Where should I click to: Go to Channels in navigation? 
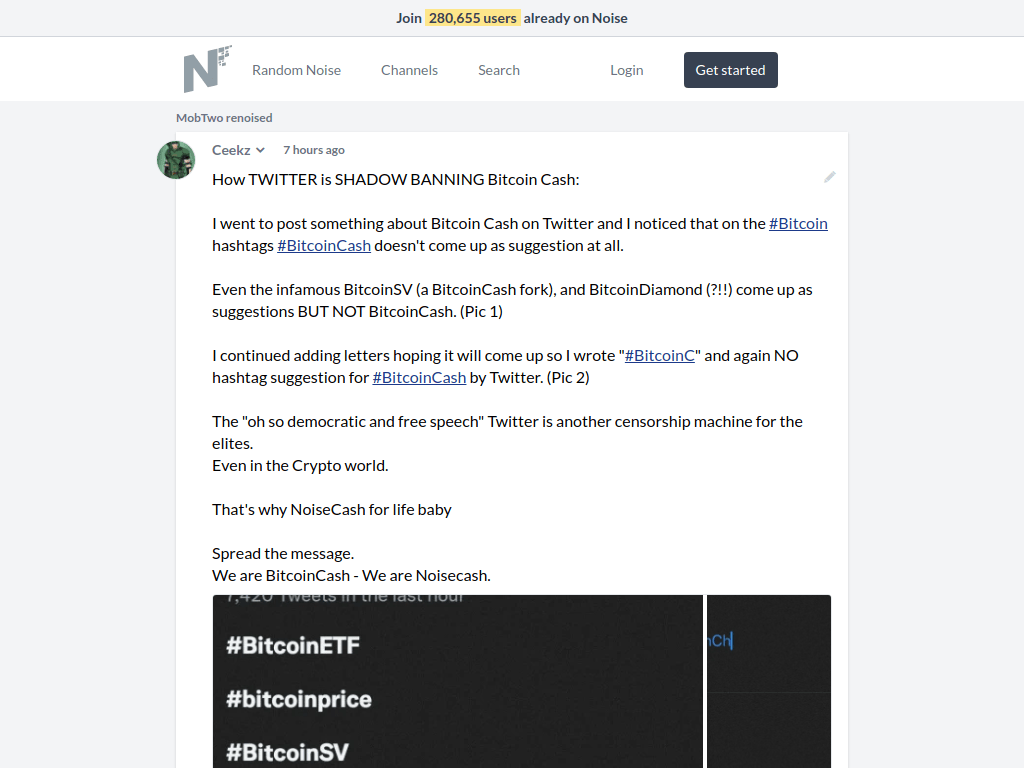(409, 70)
